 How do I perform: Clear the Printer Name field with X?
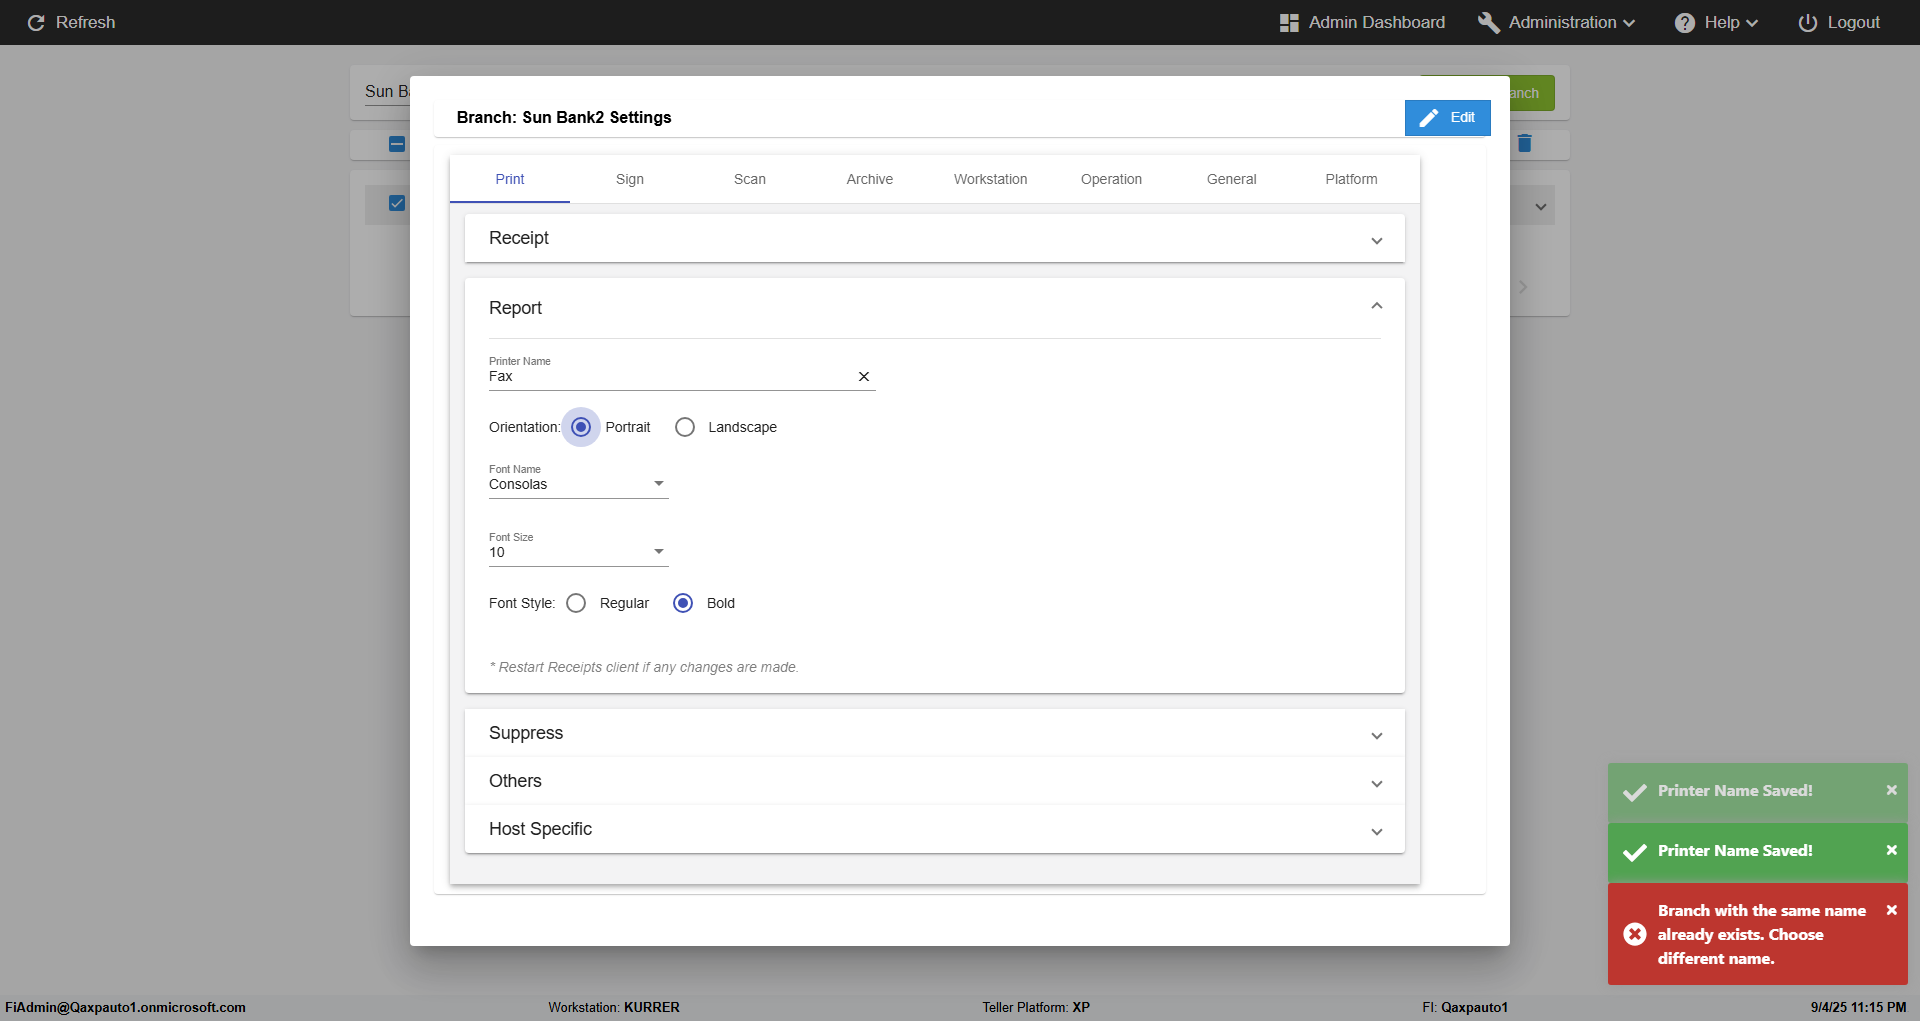(x=864, y=377)
